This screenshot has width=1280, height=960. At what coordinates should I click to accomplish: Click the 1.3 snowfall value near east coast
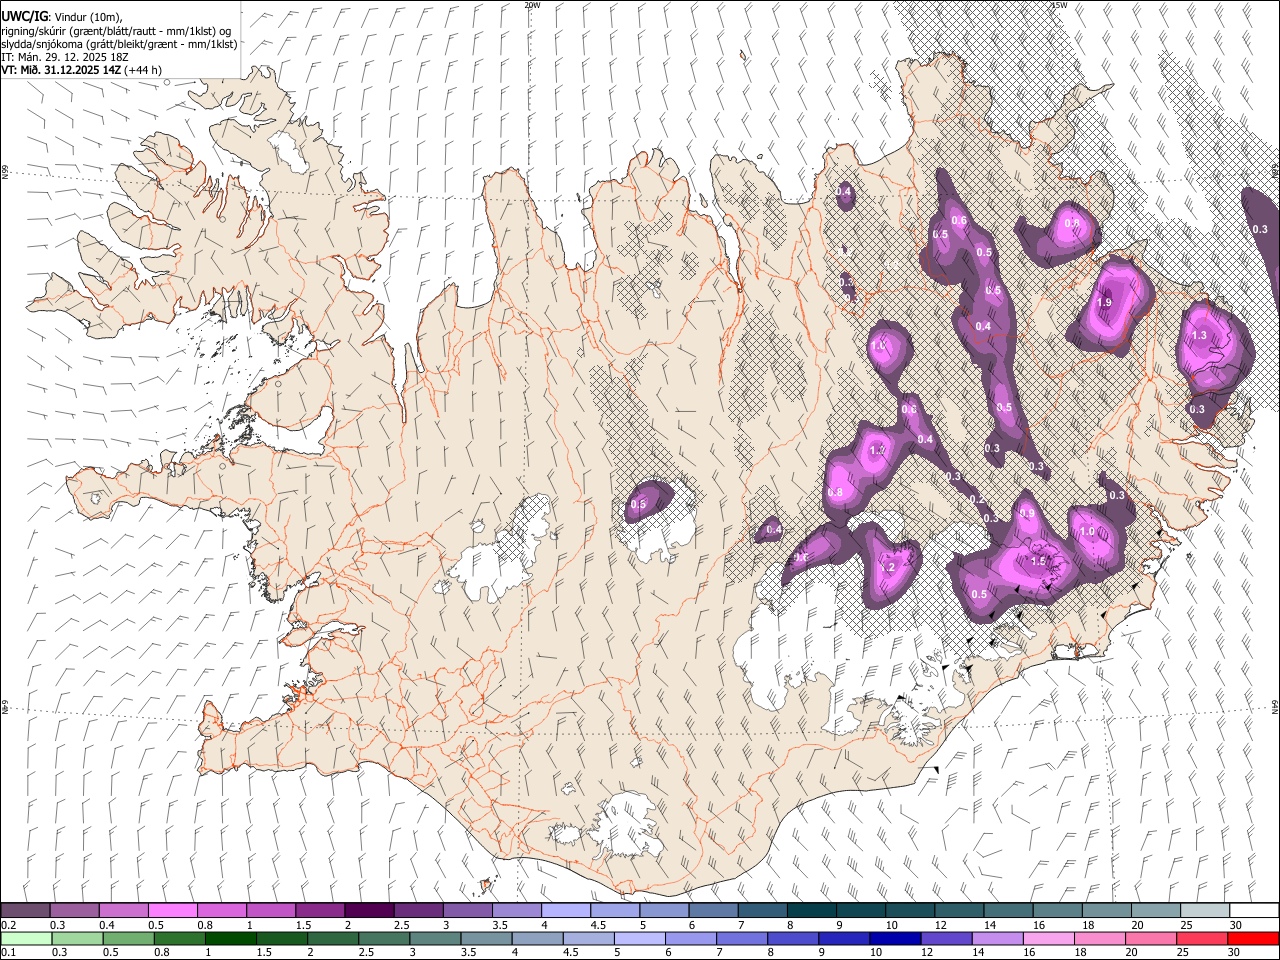(1200, 335)
